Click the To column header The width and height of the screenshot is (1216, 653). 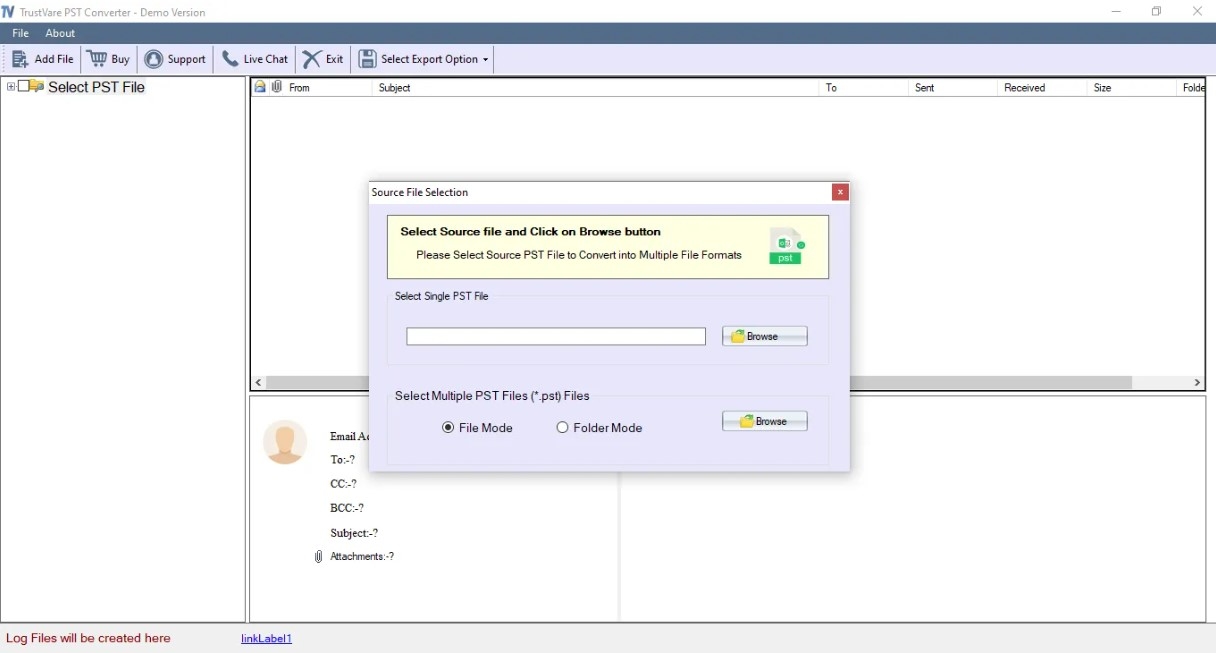(x=864, y=88)
